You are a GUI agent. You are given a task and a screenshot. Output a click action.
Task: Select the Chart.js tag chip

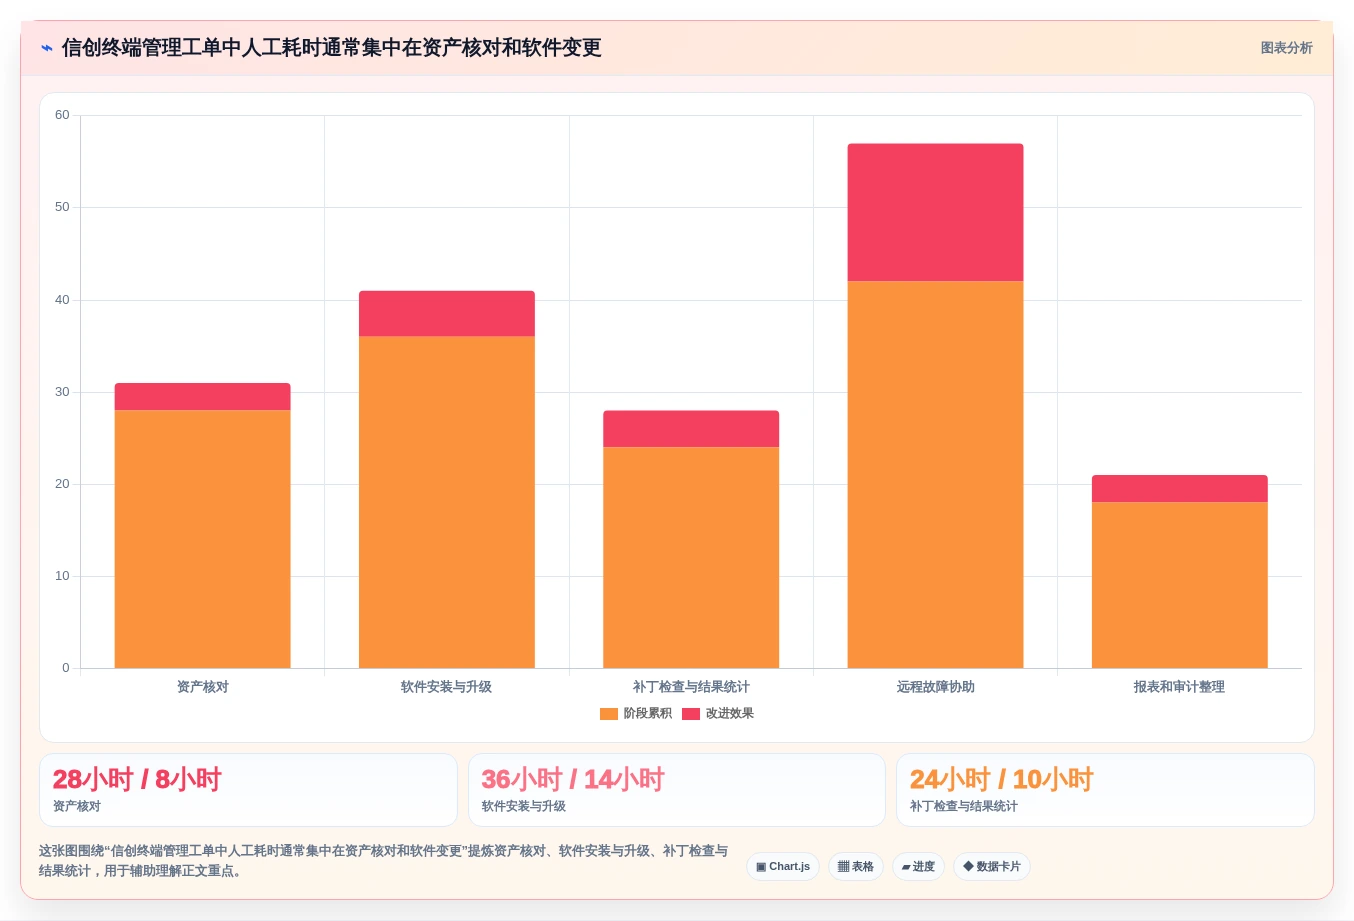tap(783, 866)
